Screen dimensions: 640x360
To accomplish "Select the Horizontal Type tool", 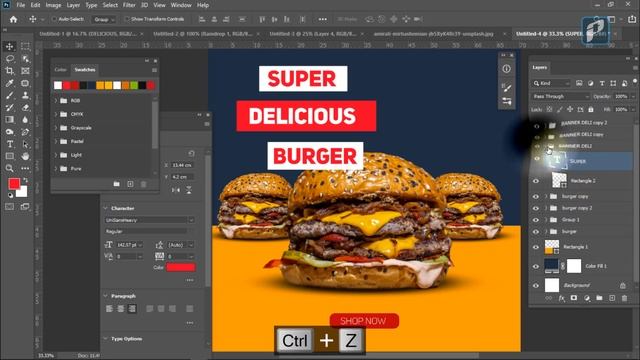I will coord(9,144).
